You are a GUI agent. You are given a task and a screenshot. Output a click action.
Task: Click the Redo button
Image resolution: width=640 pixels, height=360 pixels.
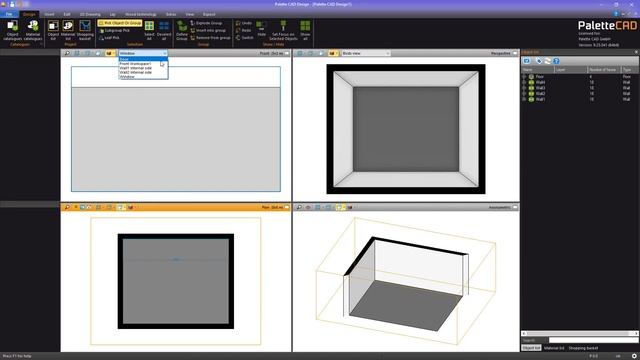point(243,31)
